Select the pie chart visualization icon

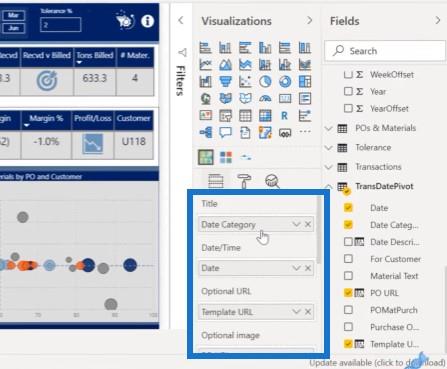click(265, 82)
